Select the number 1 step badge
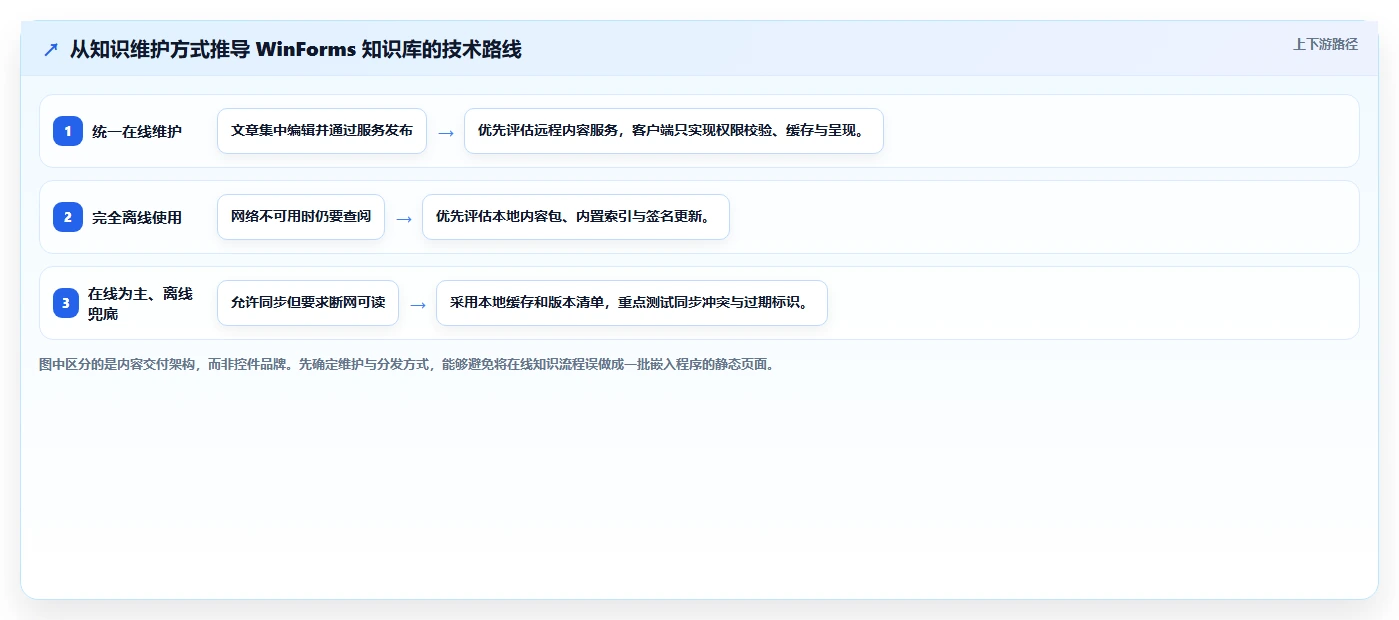1399x620 pixels. 68,131
